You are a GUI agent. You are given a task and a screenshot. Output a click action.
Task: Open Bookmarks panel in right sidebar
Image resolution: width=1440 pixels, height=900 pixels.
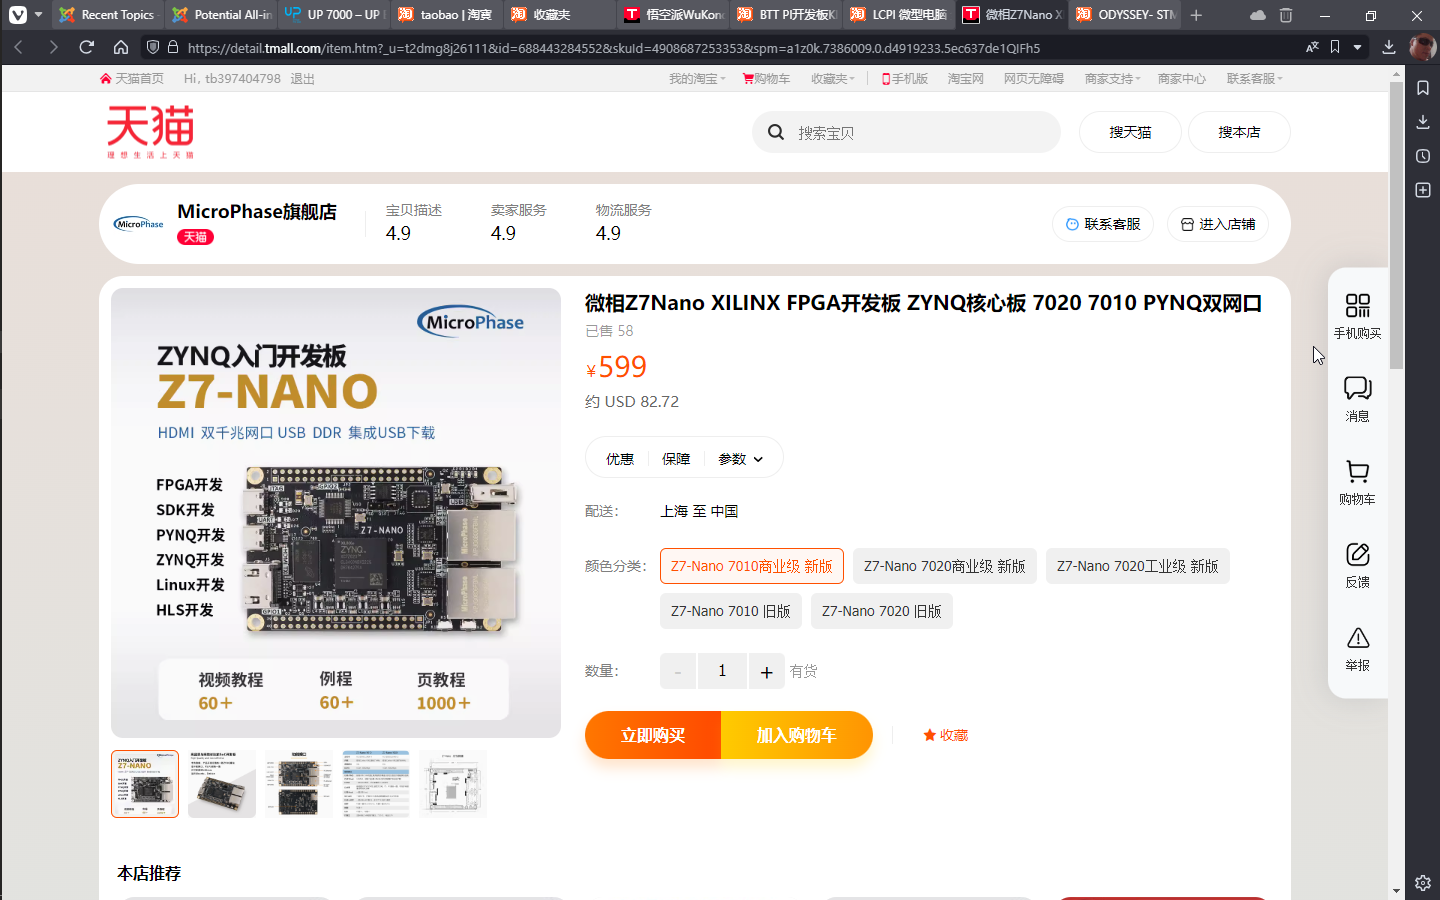[x=1423, y=88]
